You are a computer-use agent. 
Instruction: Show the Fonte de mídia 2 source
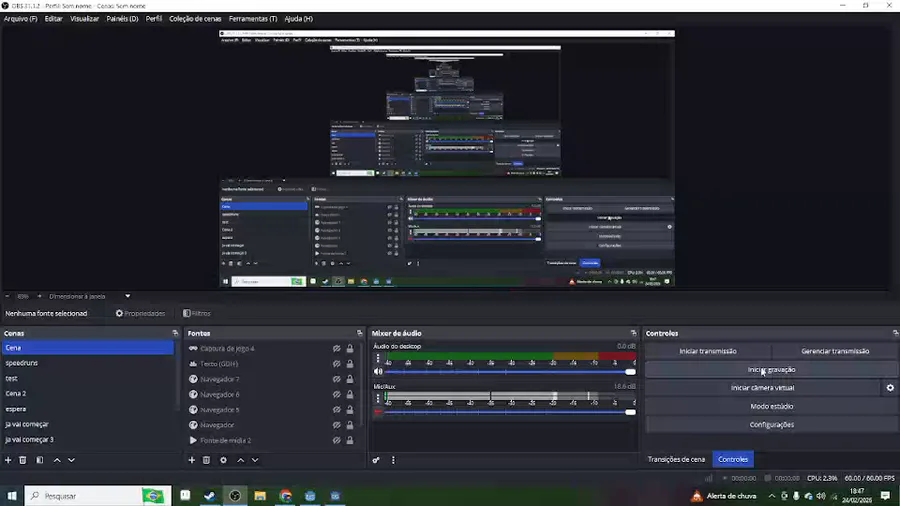click(x=336, y=441)
